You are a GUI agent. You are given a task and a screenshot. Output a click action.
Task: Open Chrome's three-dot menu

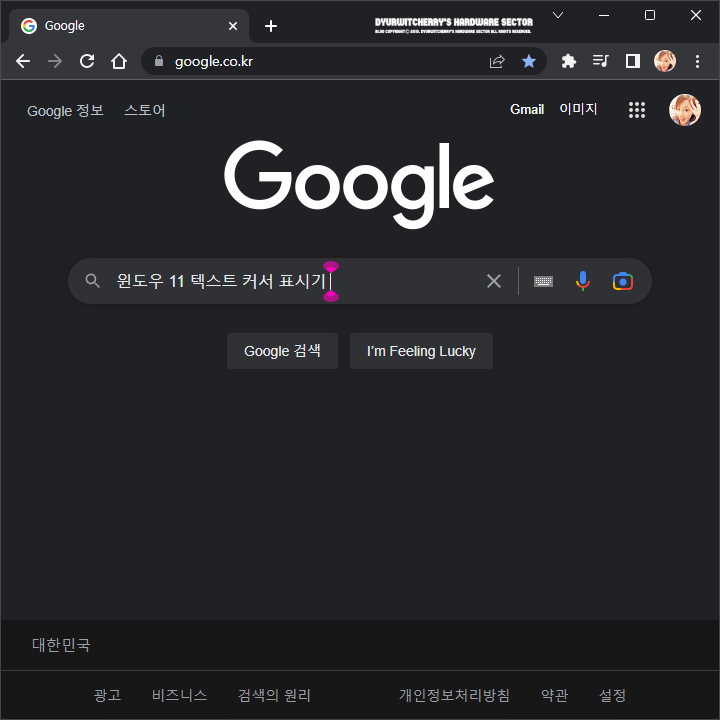click(x=697, y=61)
